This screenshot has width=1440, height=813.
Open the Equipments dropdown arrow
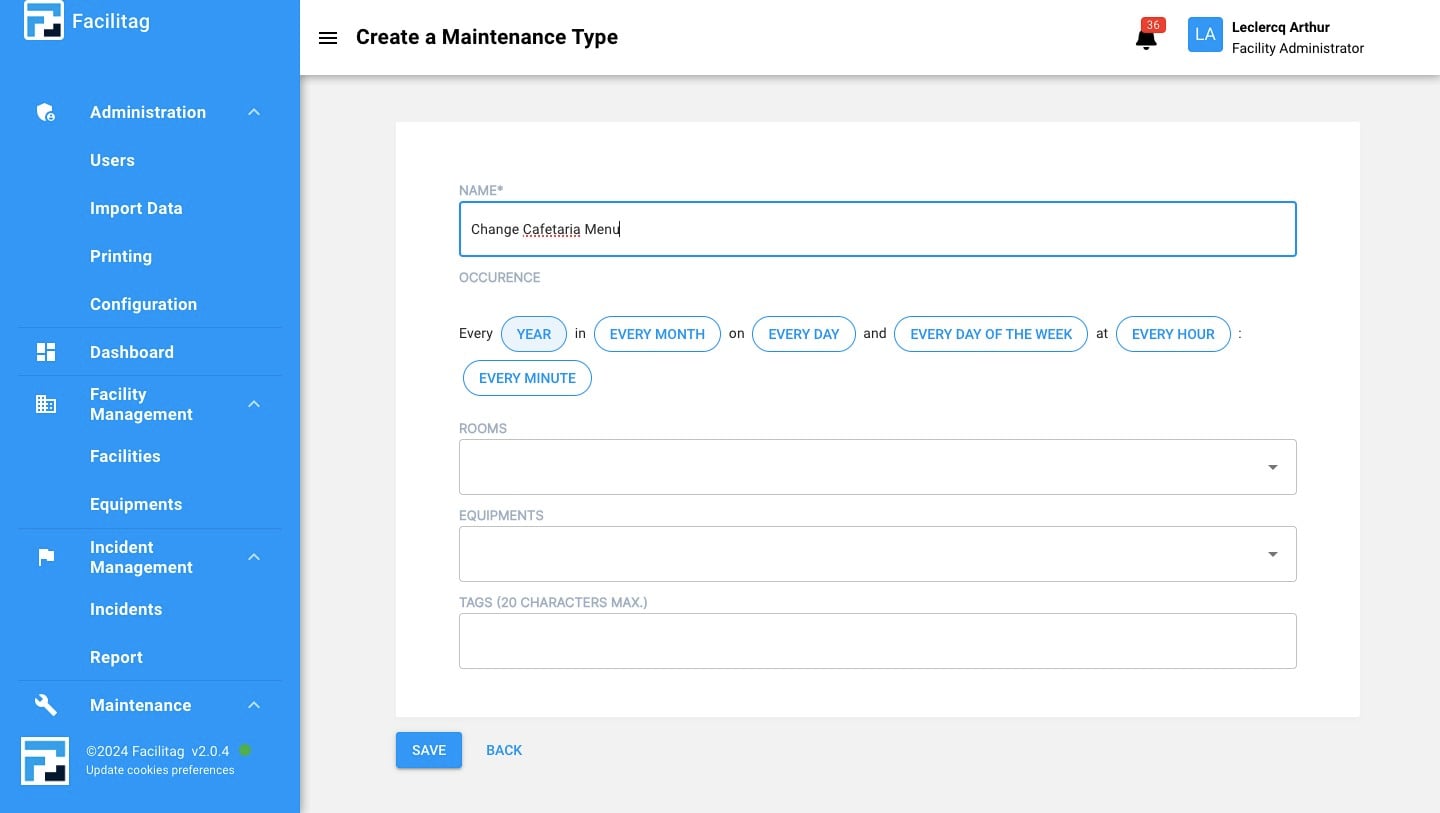click(1272, 554)
